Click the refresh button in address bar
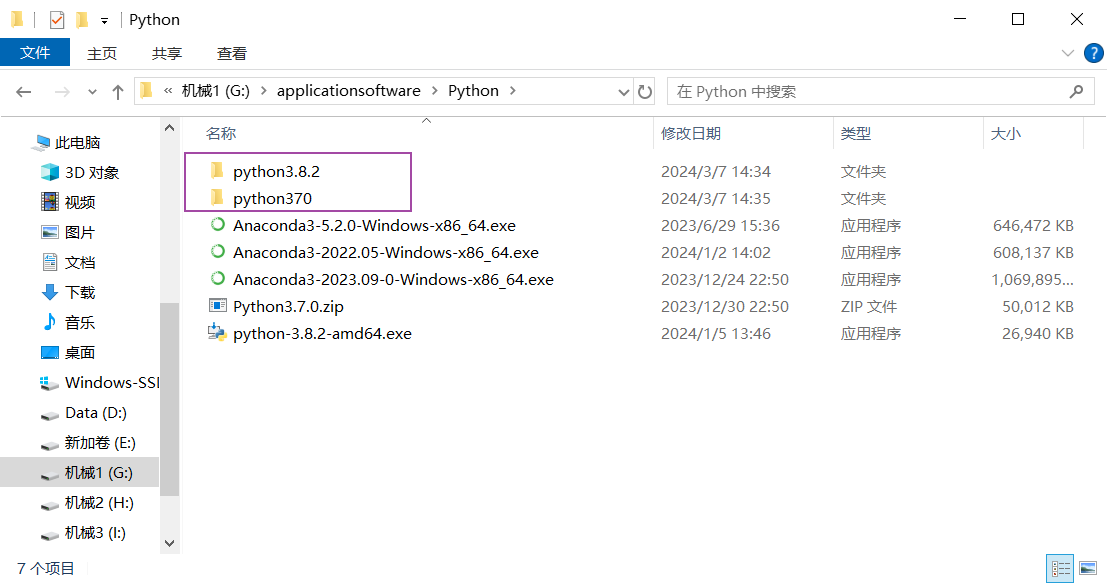The width and height of the screenshot is (1107, 583). [x=645, y=92]
